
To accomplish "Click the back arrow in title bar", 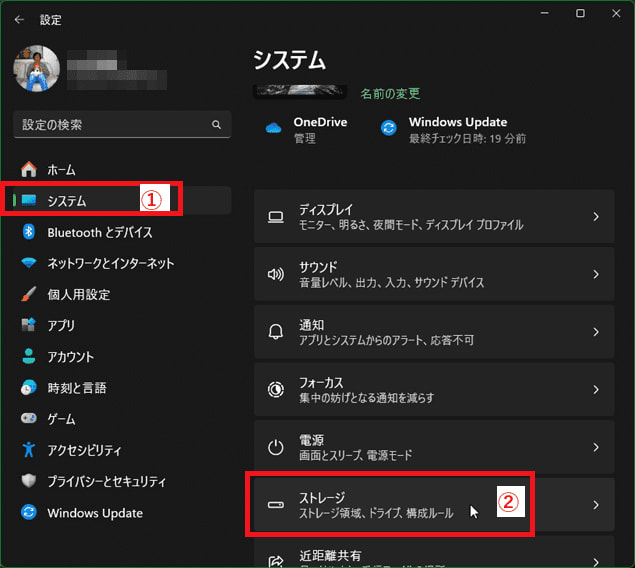I will click(20, 18).
